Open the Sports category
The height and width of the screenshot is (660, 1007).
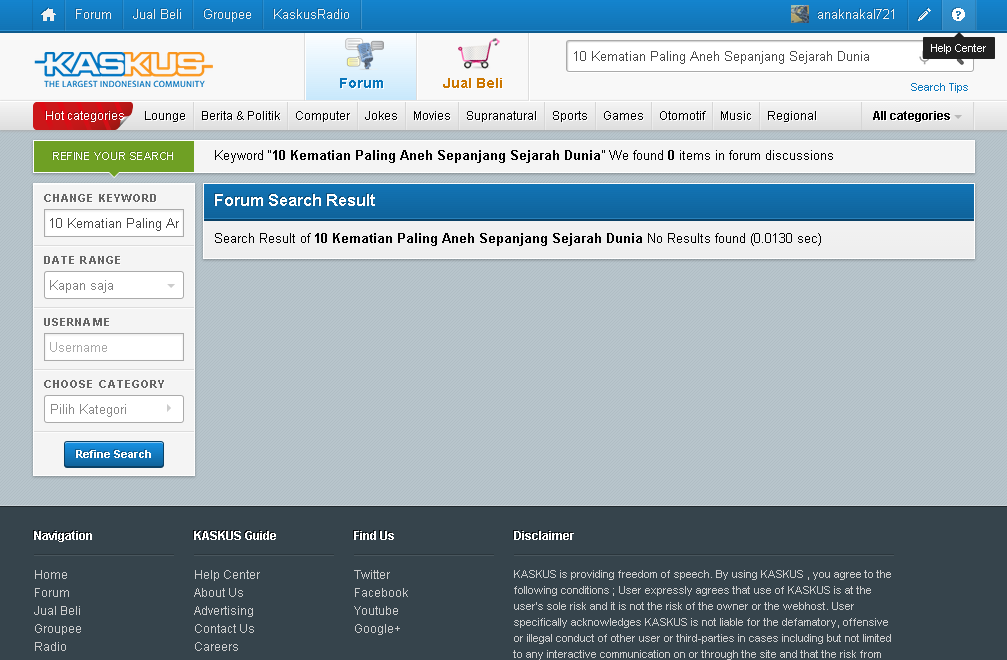pos(570,116)
